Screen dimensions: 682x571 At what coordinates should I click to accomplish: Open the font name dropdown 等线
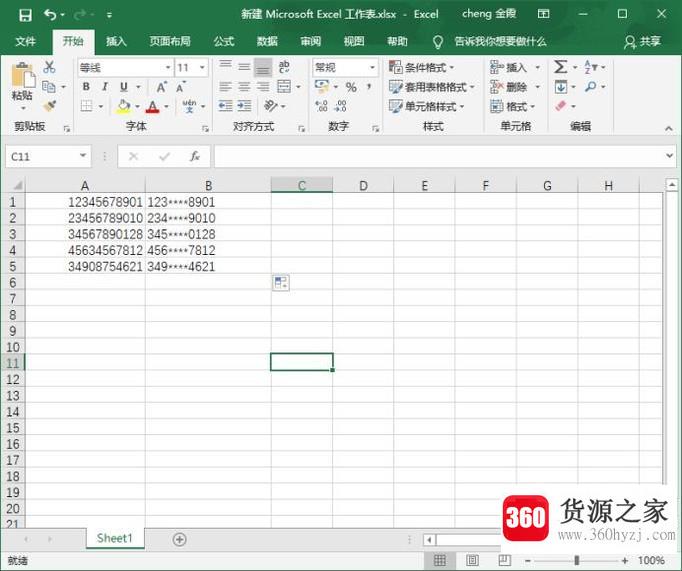168,68
